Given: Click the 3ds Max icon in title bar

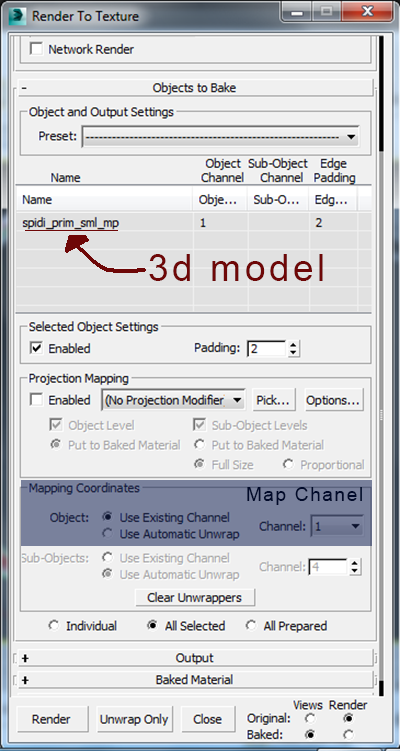Looking at the screenshot, I should tap(17, 15).
